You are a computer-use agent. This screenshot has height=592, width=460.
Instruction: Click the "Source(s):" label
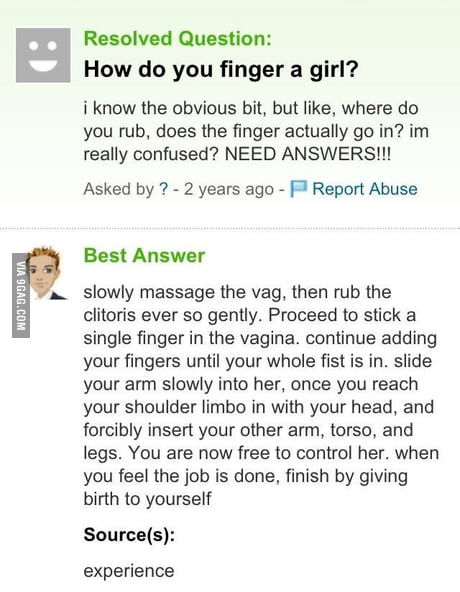tap(129, 535)
